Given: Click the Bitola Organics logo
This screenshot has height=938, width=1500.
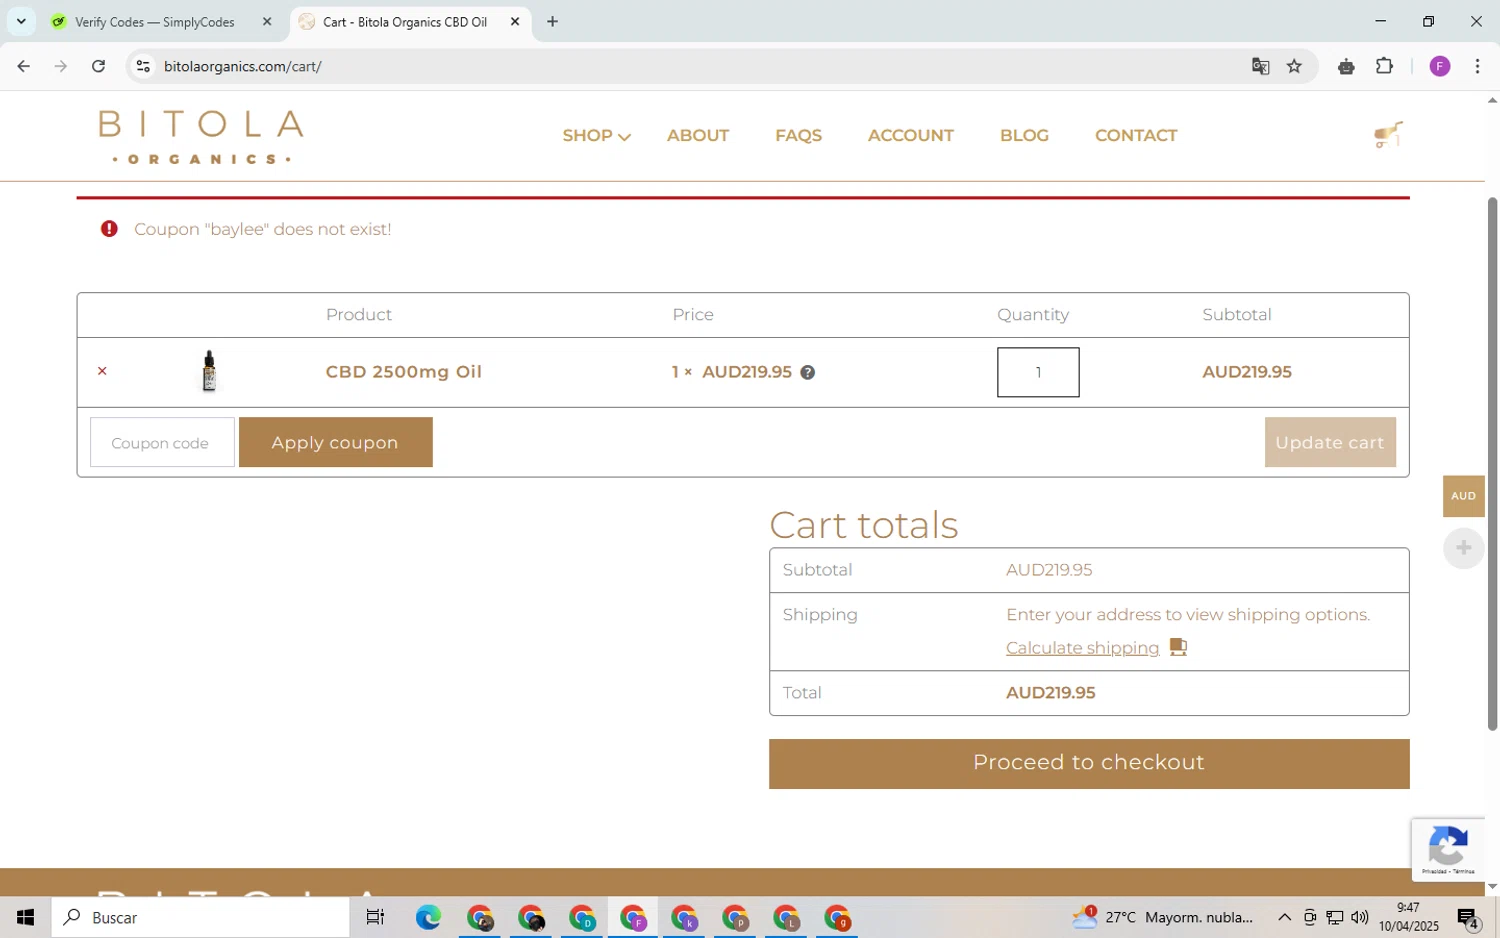Looking at the screenshot, I should click(x=201, y=137).
